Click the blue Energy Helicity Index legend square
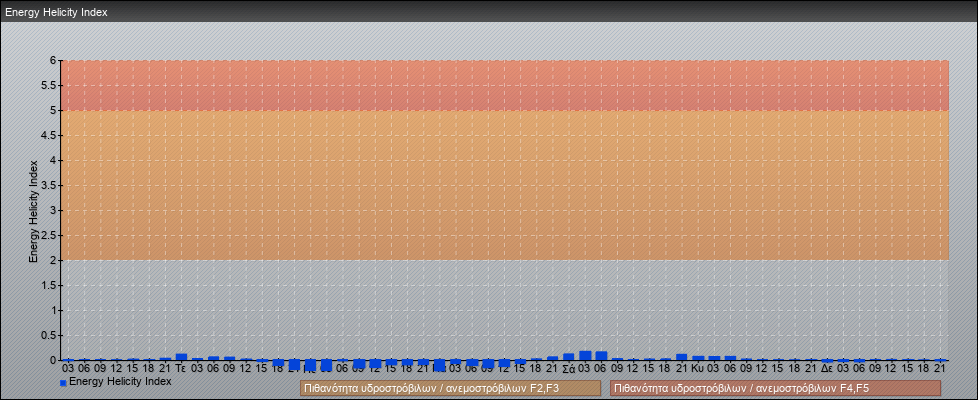This screenshot has width=978, height=400. (x=63, y=383)
